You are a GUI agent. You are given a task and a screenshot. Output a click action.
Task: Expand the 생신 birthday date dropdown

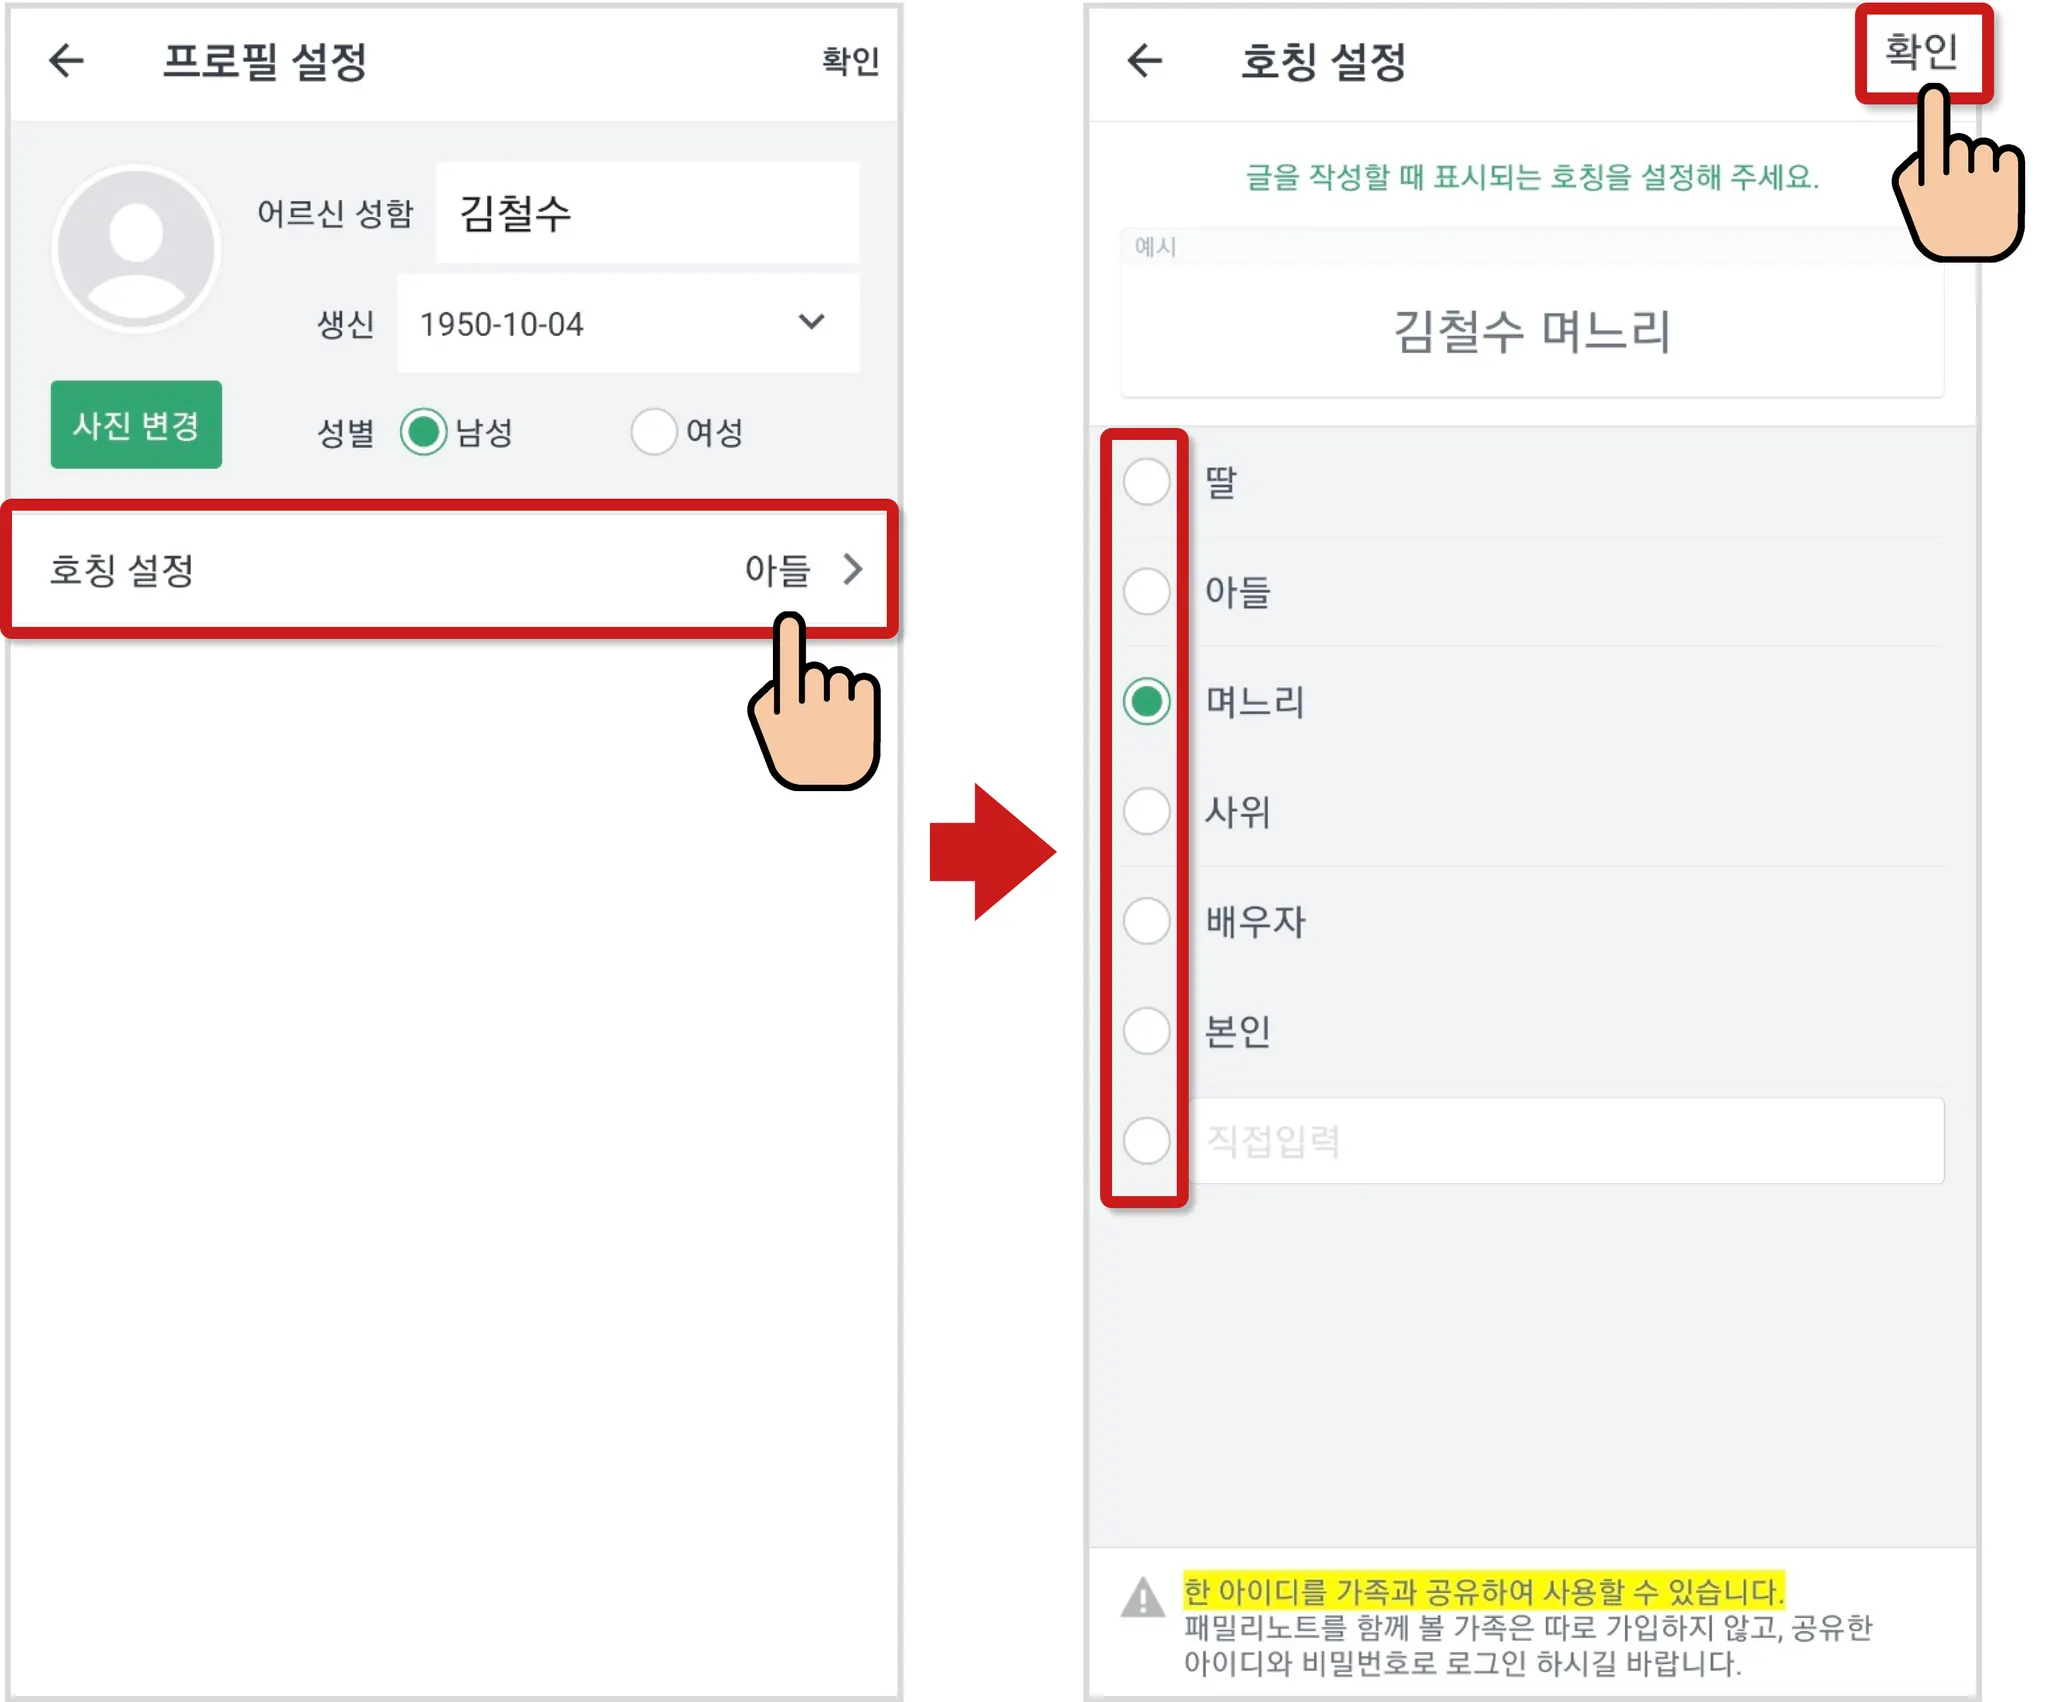pos(628,323)
